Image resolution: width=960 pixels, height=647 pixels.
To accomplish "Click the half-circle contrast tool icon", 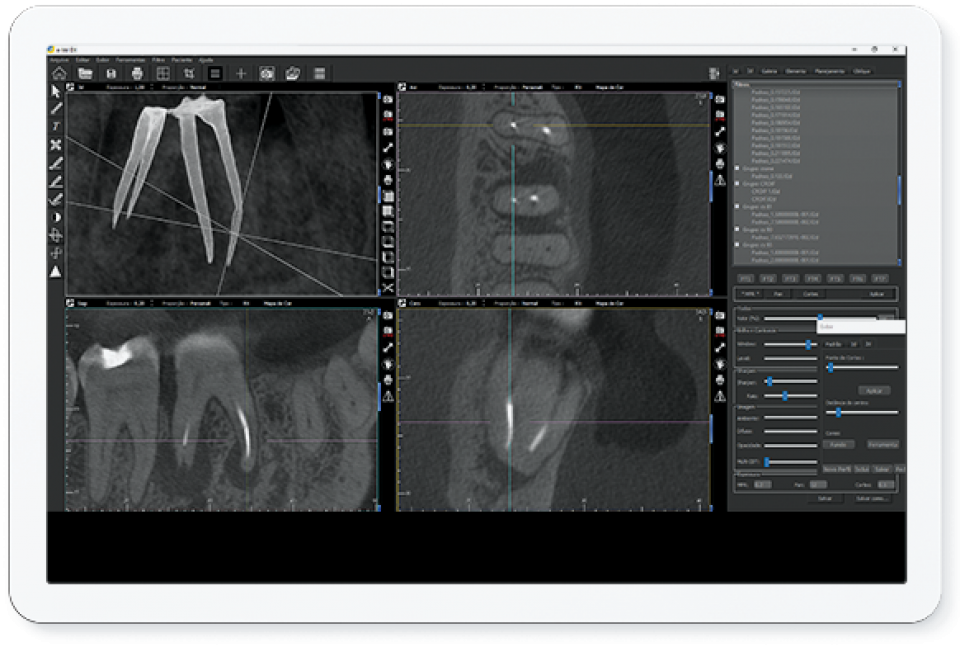I will coord(56,217).
